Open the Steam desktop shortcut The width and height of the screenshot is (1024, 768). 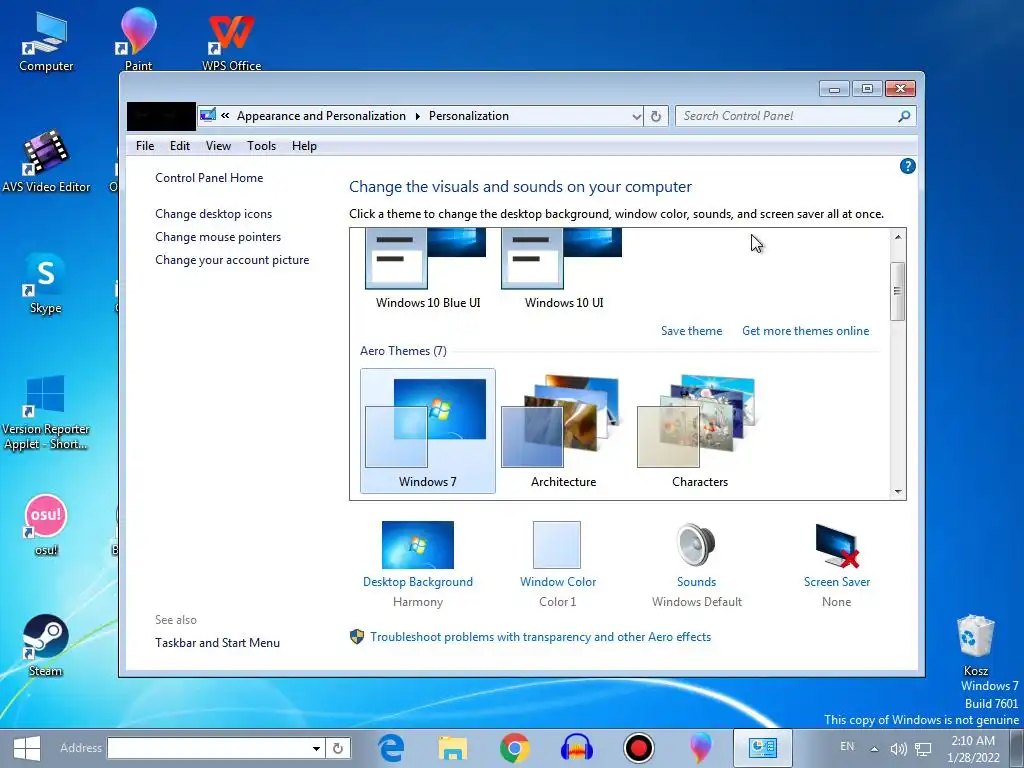pyautogui.click(x=45, y=645)
